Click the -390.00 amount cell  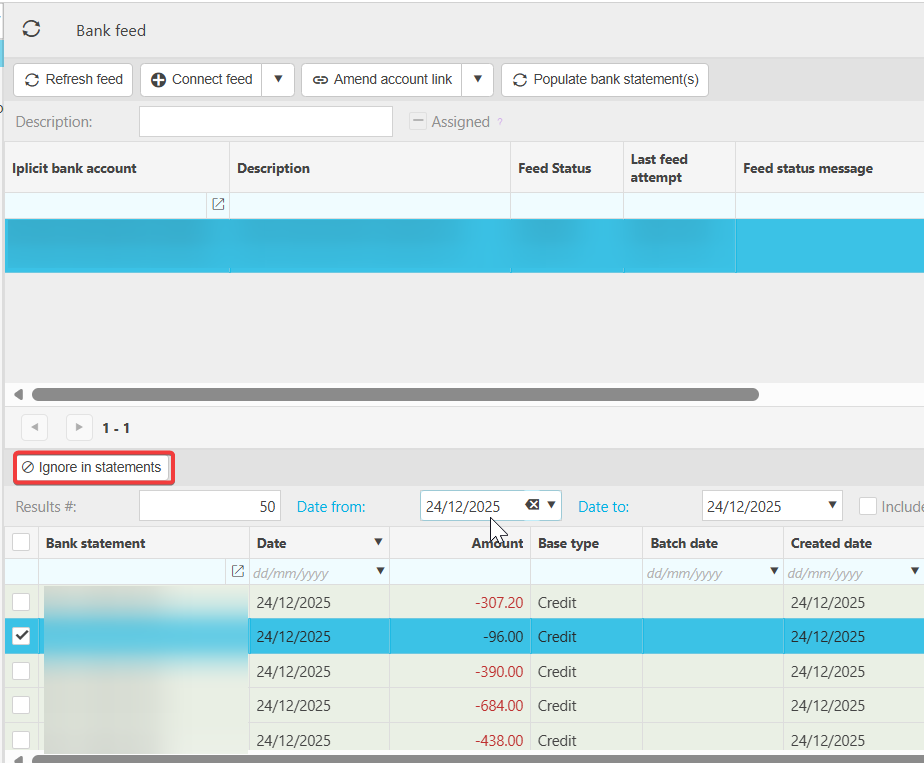460,671
